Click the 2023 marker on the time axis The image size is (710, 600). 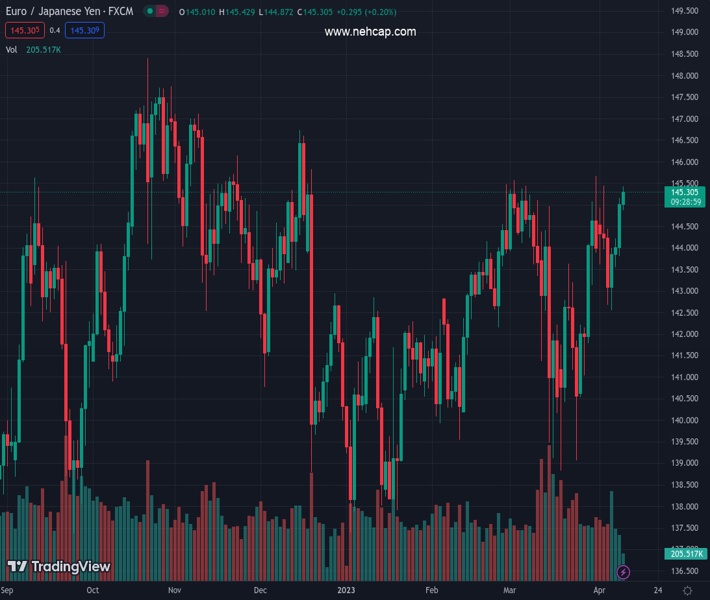346,590
